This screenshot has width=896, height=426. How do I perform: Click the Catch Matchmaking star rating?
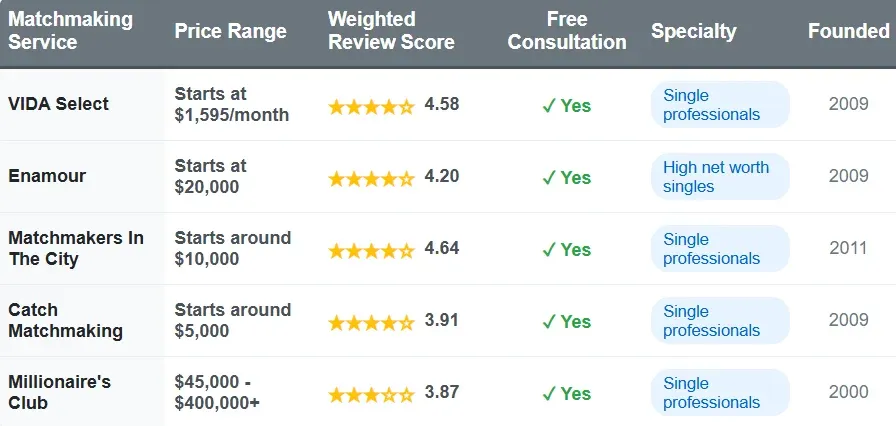[371, 321]
